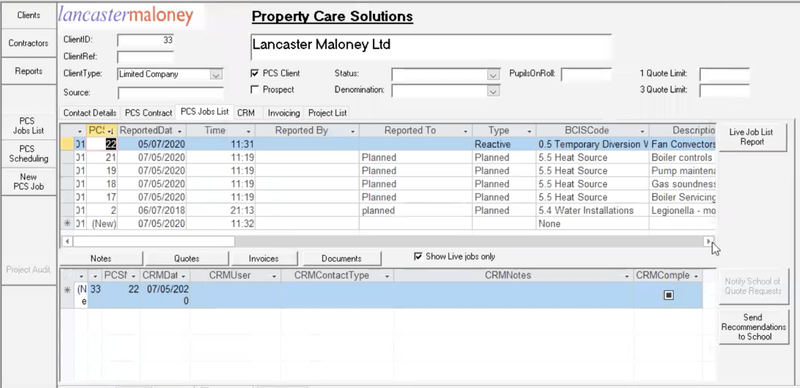Switch to the Invoicing tab
Image resolution: width=800 pixels, height=388 pixels.
(x=284, y=113)
